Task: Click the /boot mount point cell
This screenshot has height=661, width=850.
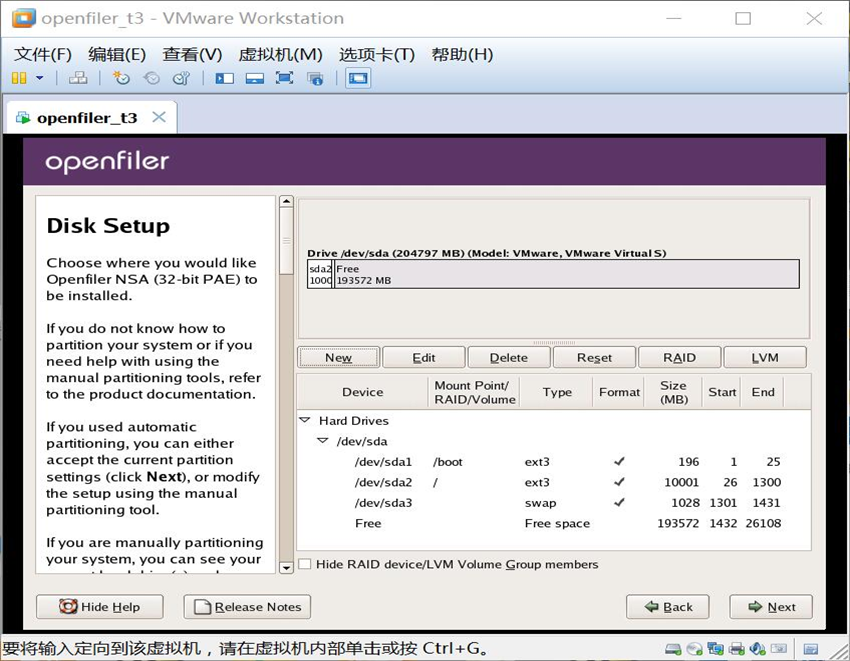Action: pyautogui.click(x=448, y=462)
